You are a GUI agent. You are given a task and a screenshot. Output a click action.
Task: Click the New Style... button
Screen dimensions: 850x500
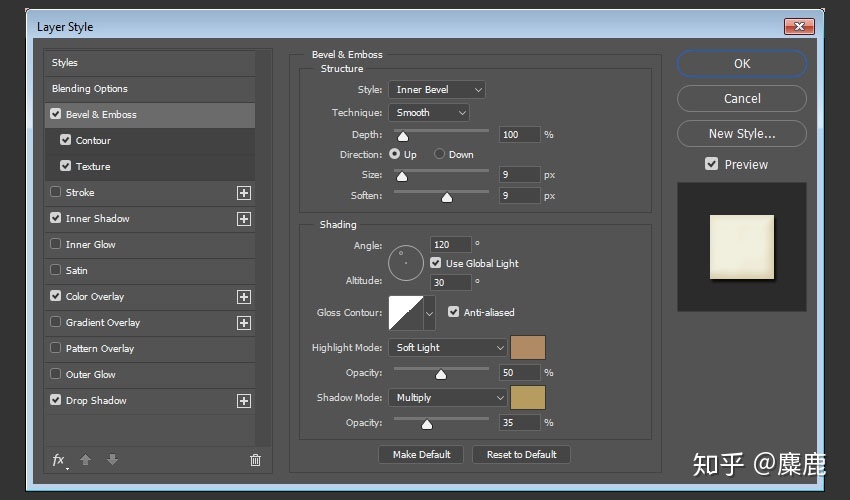(742, 133)
